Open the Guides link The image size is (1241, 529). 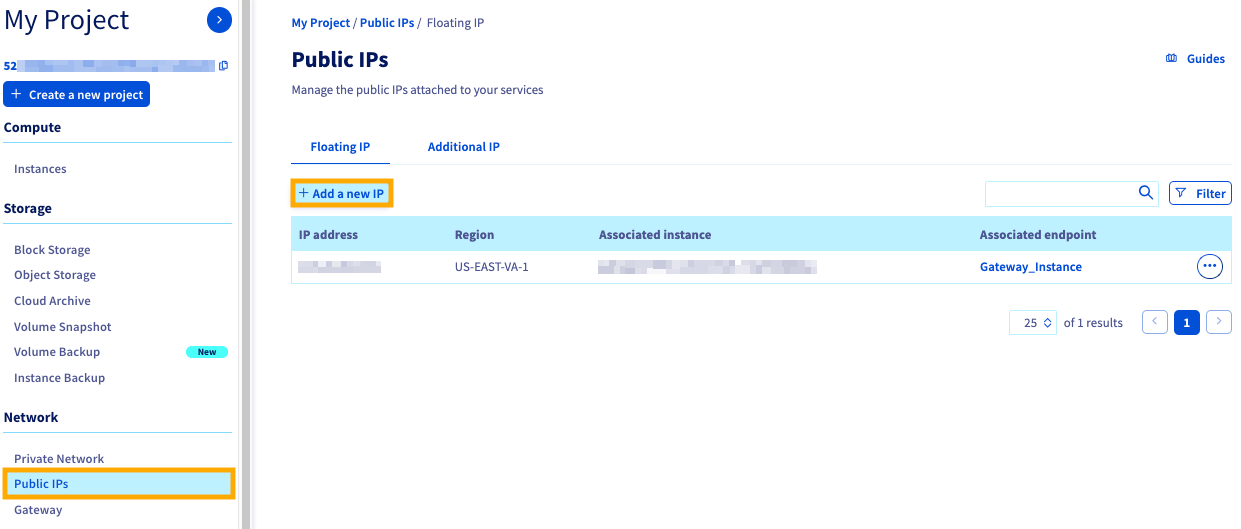pyautogui.click(x=1206, y=59)
